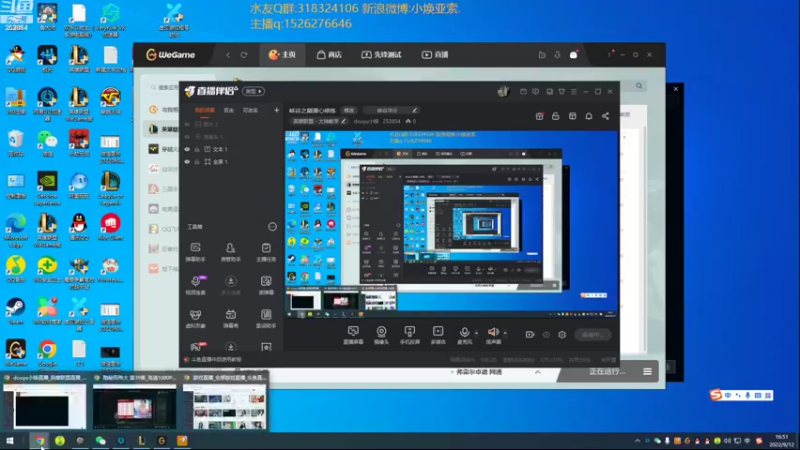800x450 pixels.
Task: Open GeForce Experience desktop icon
Action: point(47,188)
